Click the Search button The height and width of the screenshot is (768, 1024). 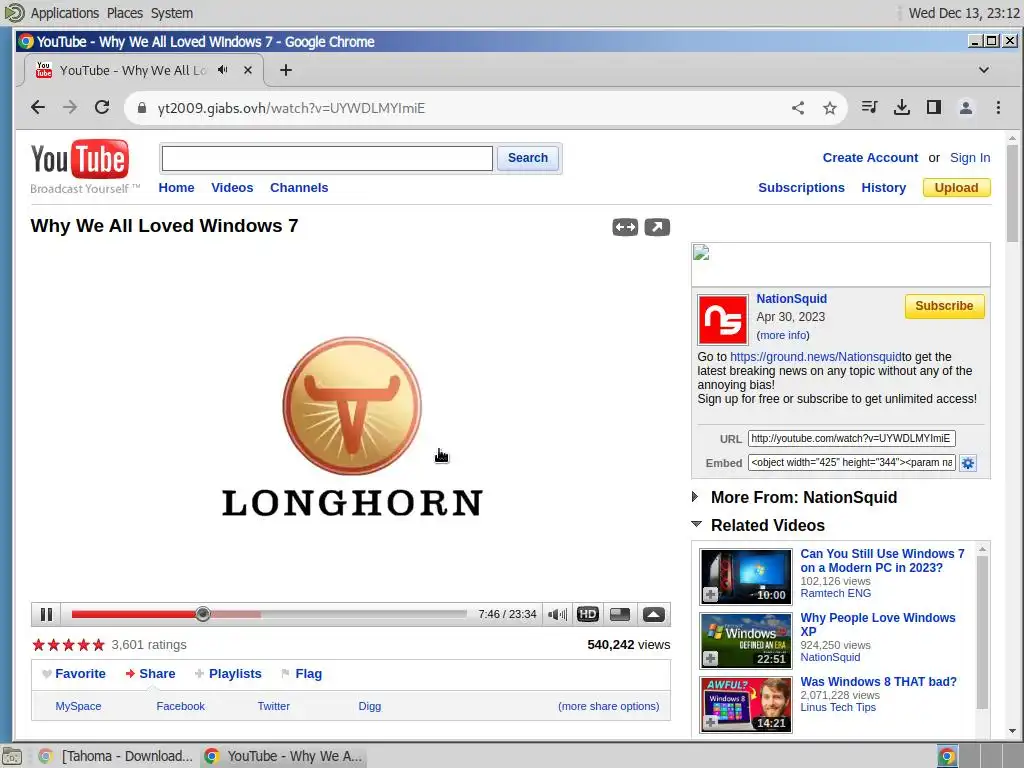[x=528, y=158]
